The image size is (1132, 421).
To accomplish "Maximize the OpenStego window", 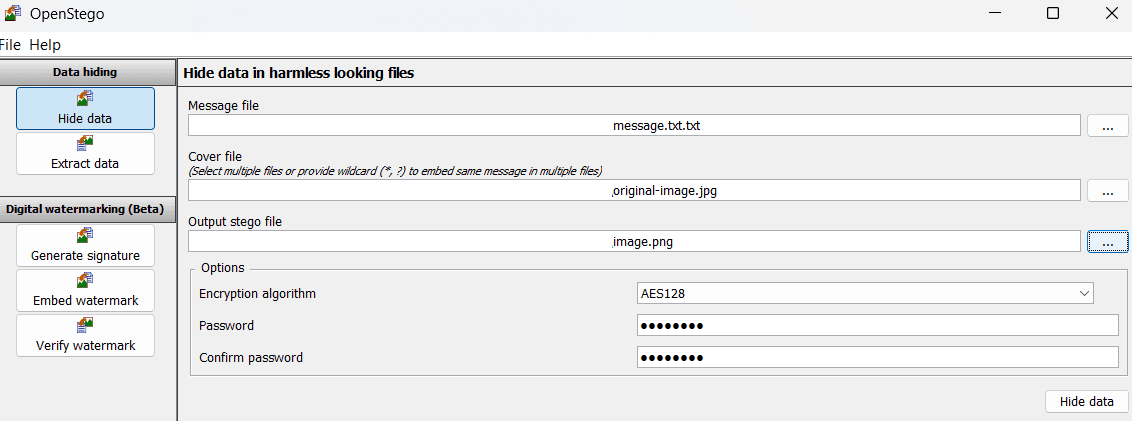I will pos(1053,13).
